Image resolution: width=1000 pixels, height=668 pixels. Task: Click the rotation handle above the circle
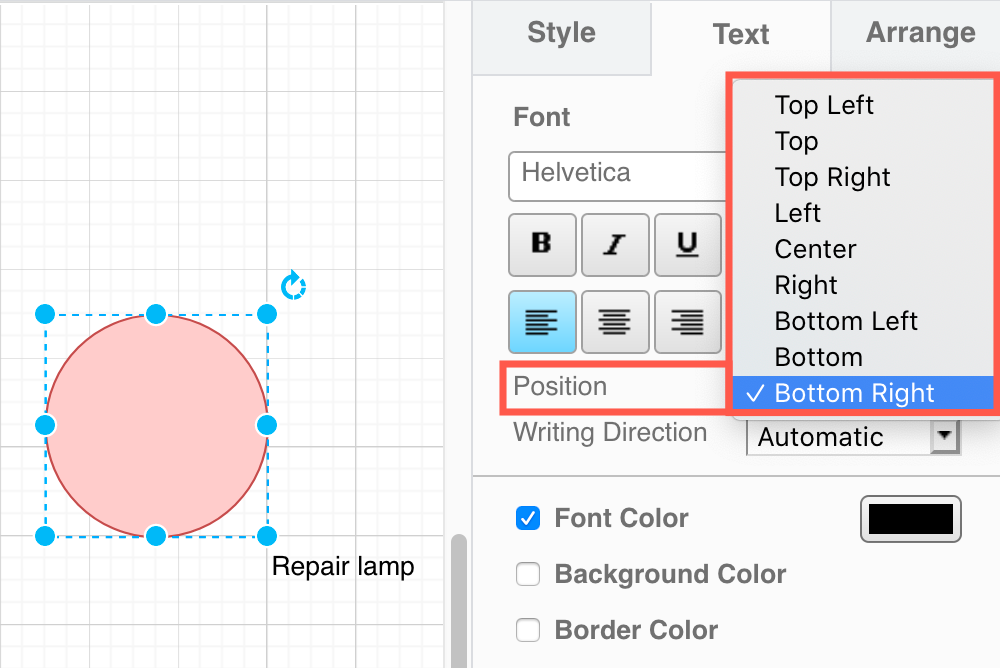[x=293, y=286]
